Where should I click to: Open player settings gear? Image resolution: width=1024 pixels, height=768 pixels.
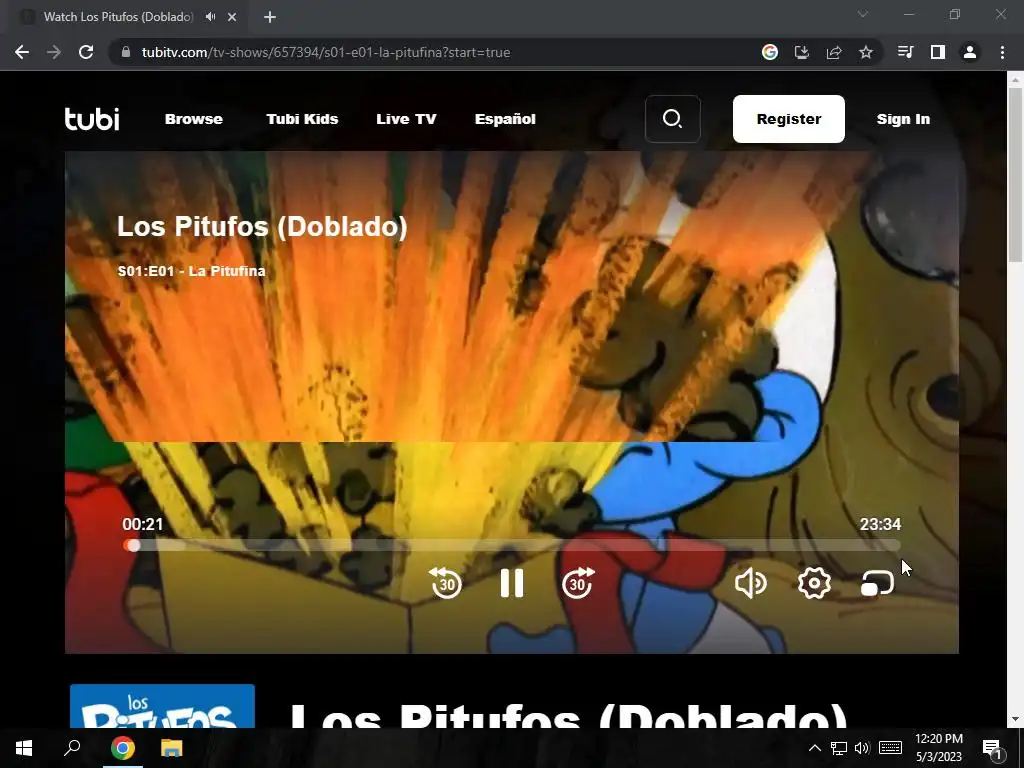(814, 583)
